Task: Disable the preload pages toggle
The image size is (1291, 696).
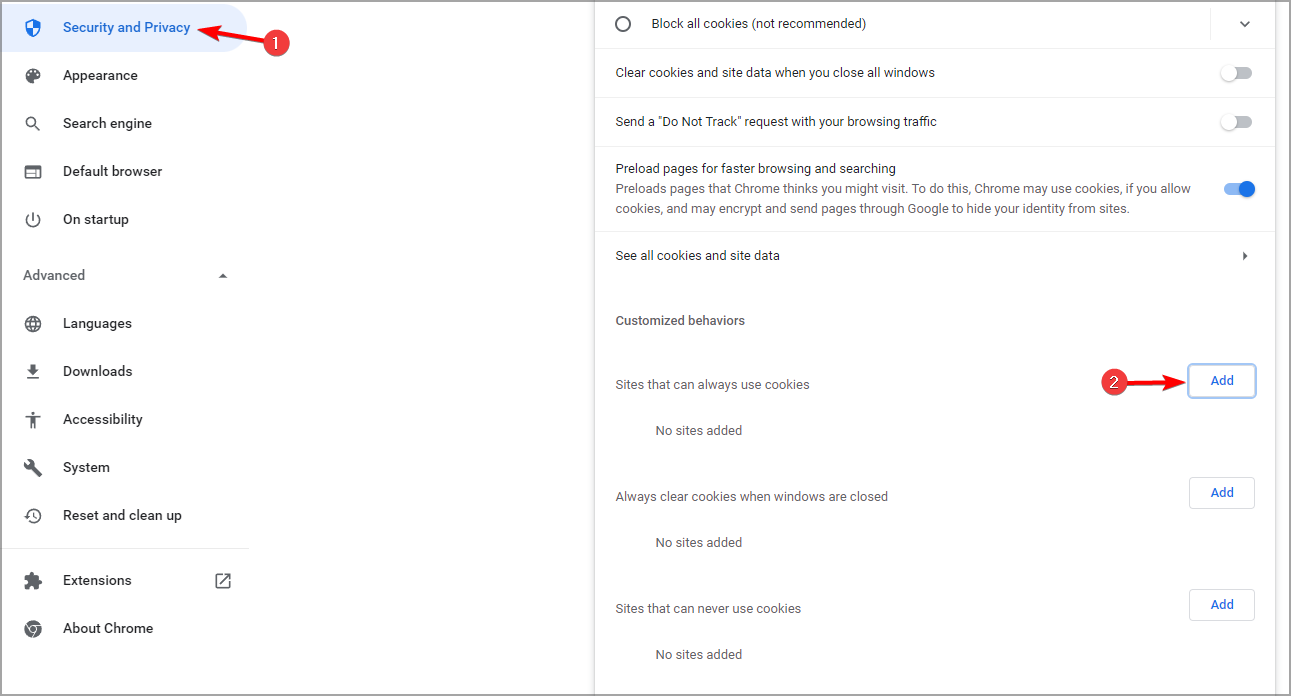Action: [1239, 189]
